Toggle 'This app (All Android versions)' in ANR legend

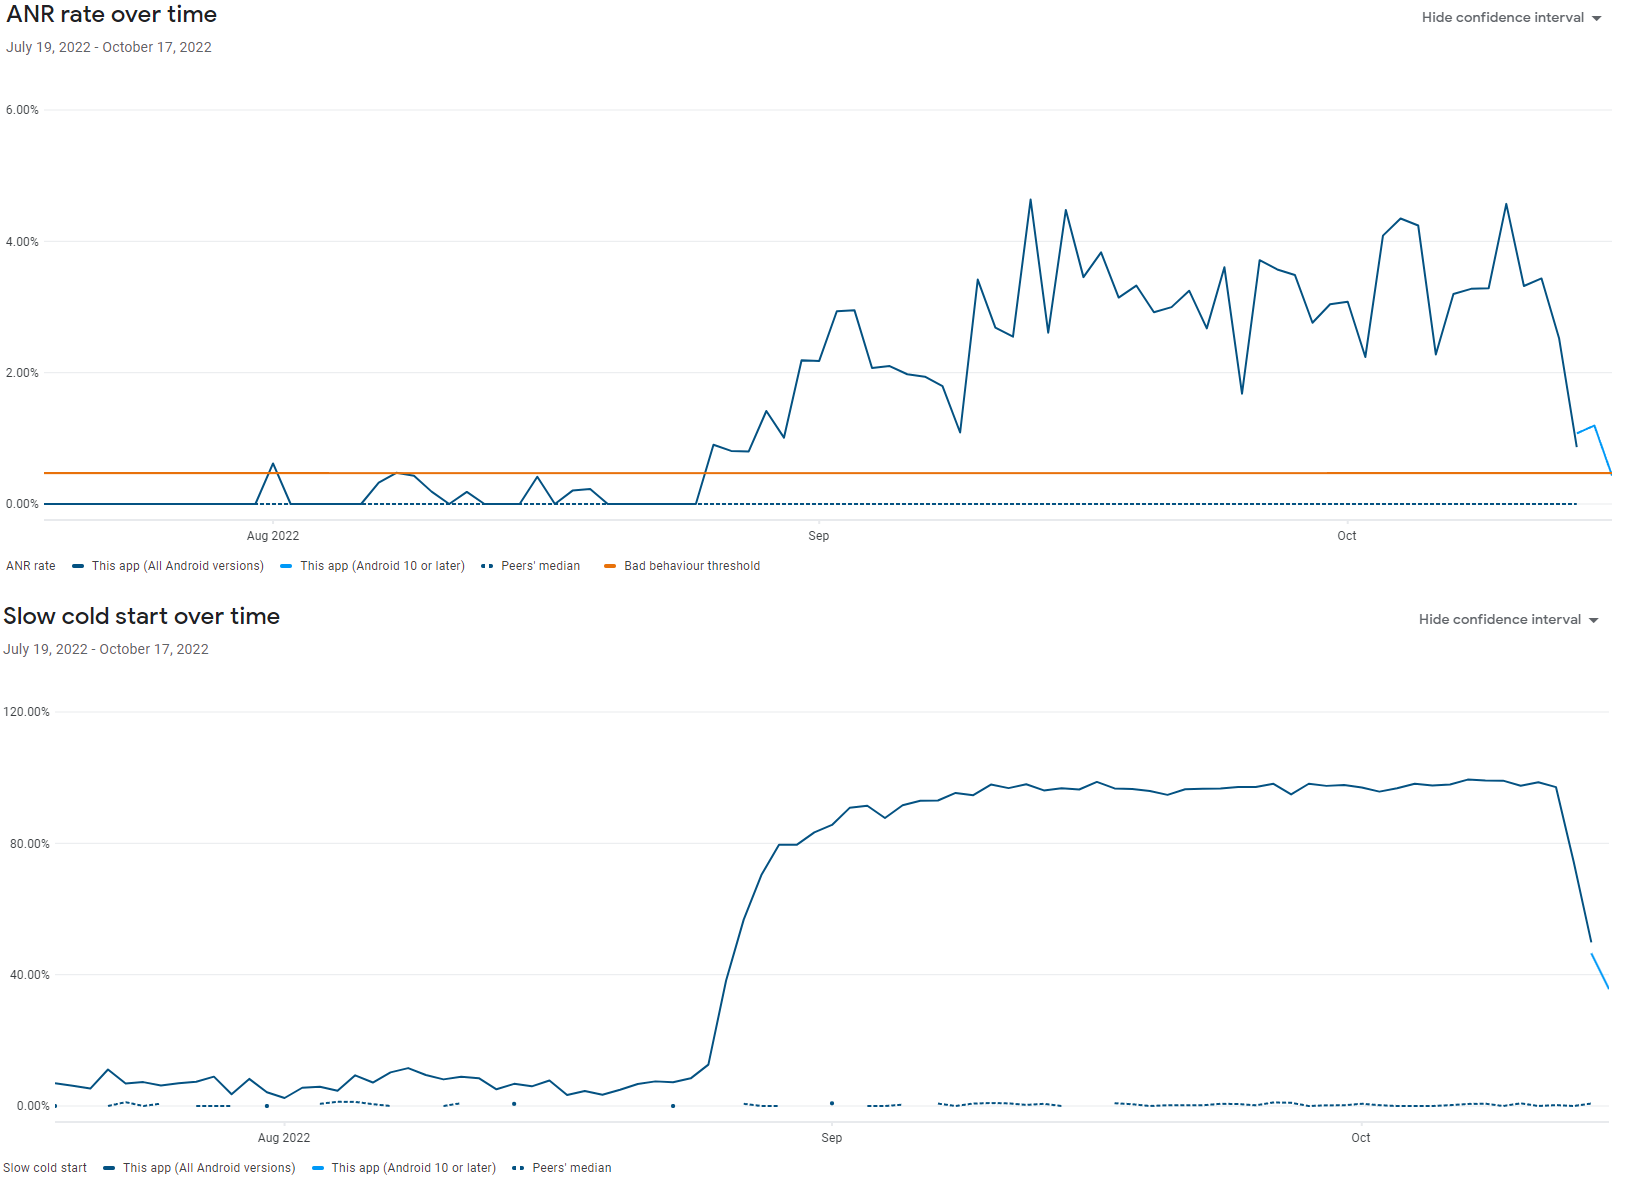178,566
